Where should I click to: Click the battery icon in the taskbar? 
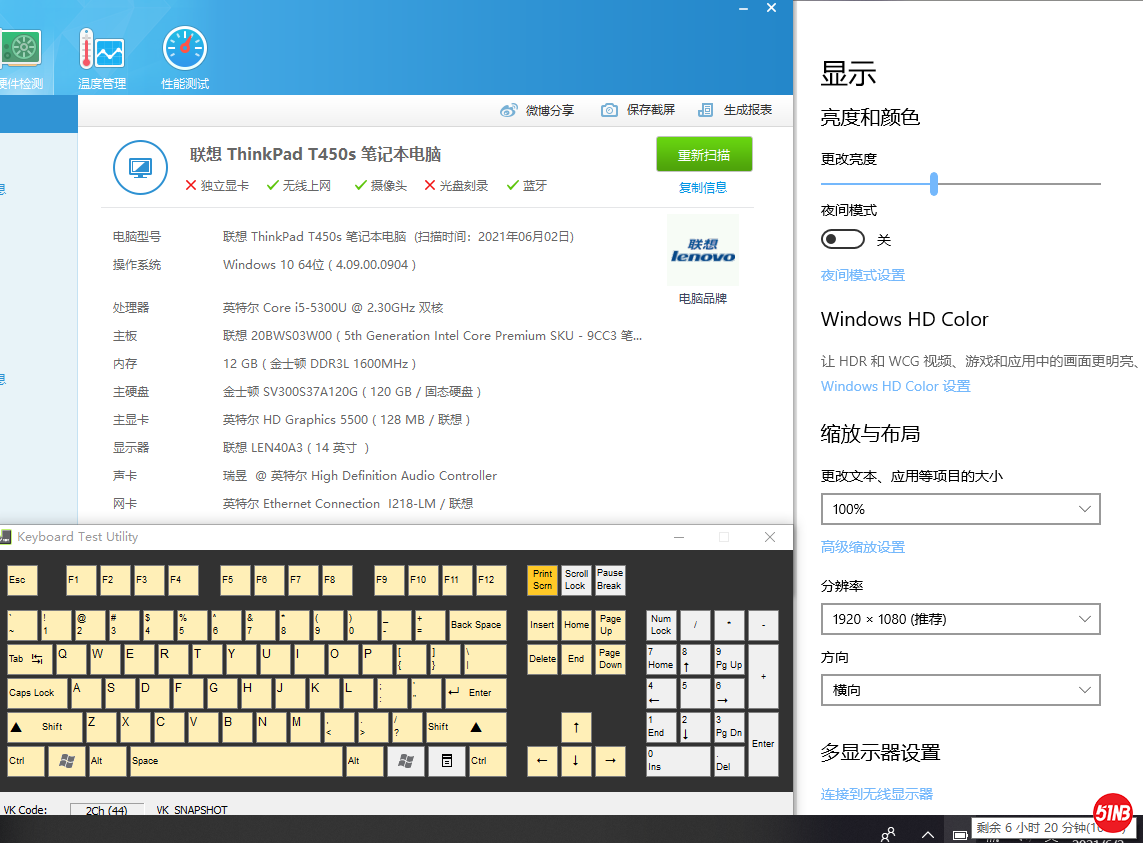pos(961,834)
